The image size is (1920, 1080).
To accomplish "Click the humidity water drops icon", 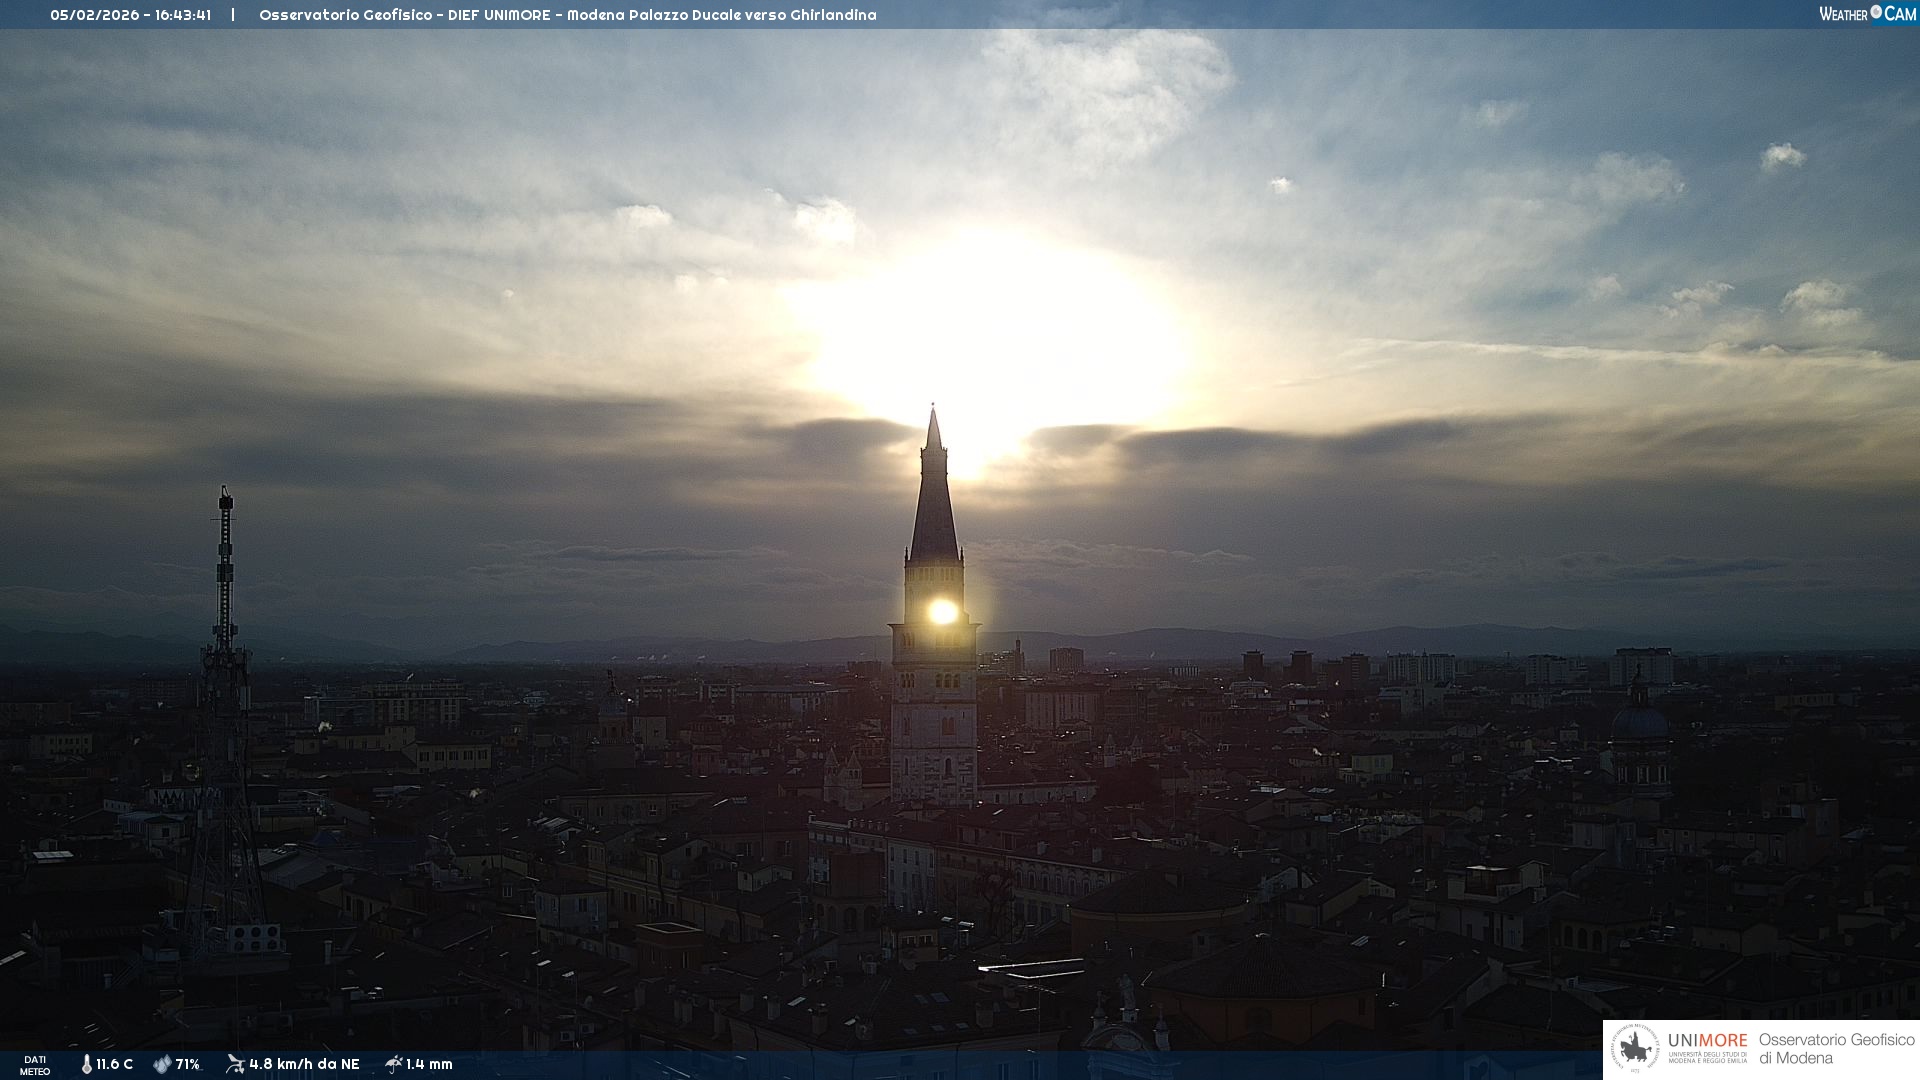I will point(162,1064).
